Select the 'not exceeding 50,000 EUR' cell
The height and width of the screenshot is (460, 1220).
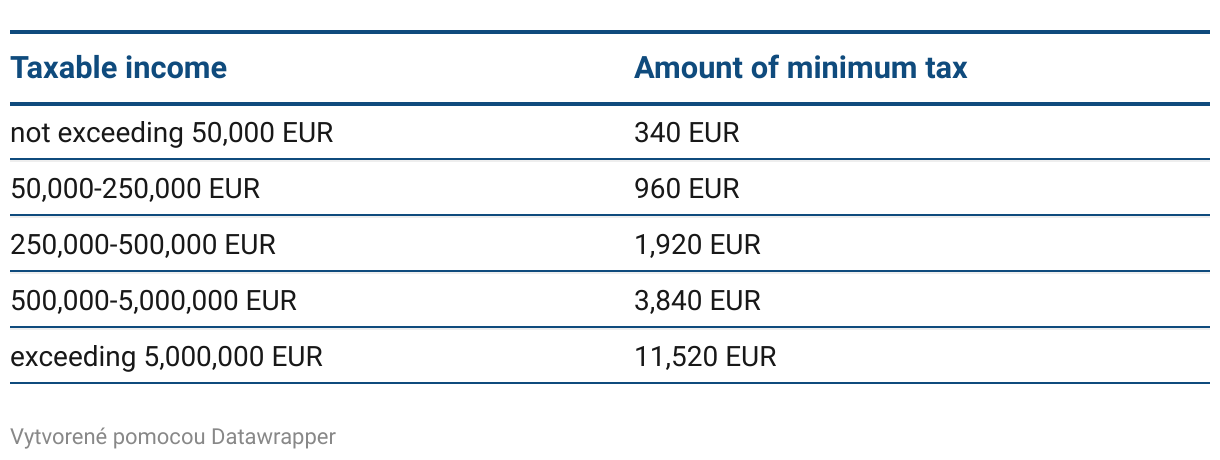[172, 132]
